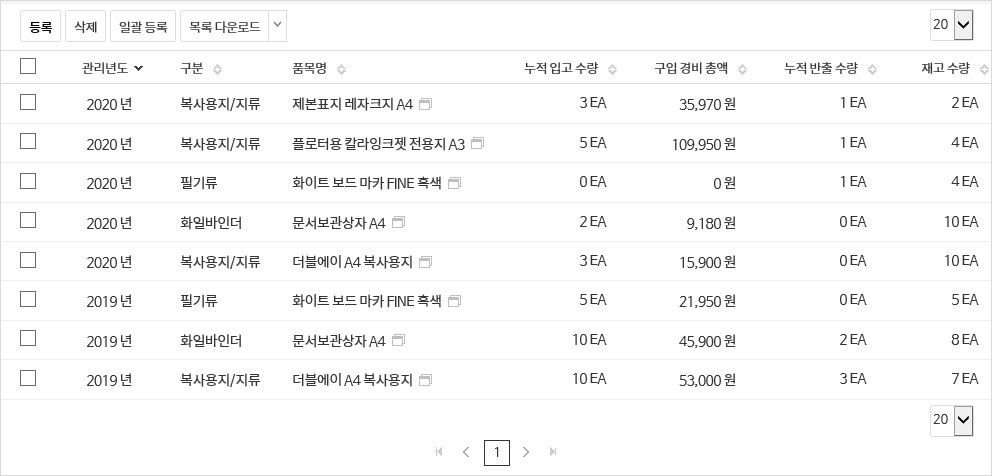Sort by 관리년도 column header
The height and width of the screenshot is (476, 992).
tap(113, 68)
